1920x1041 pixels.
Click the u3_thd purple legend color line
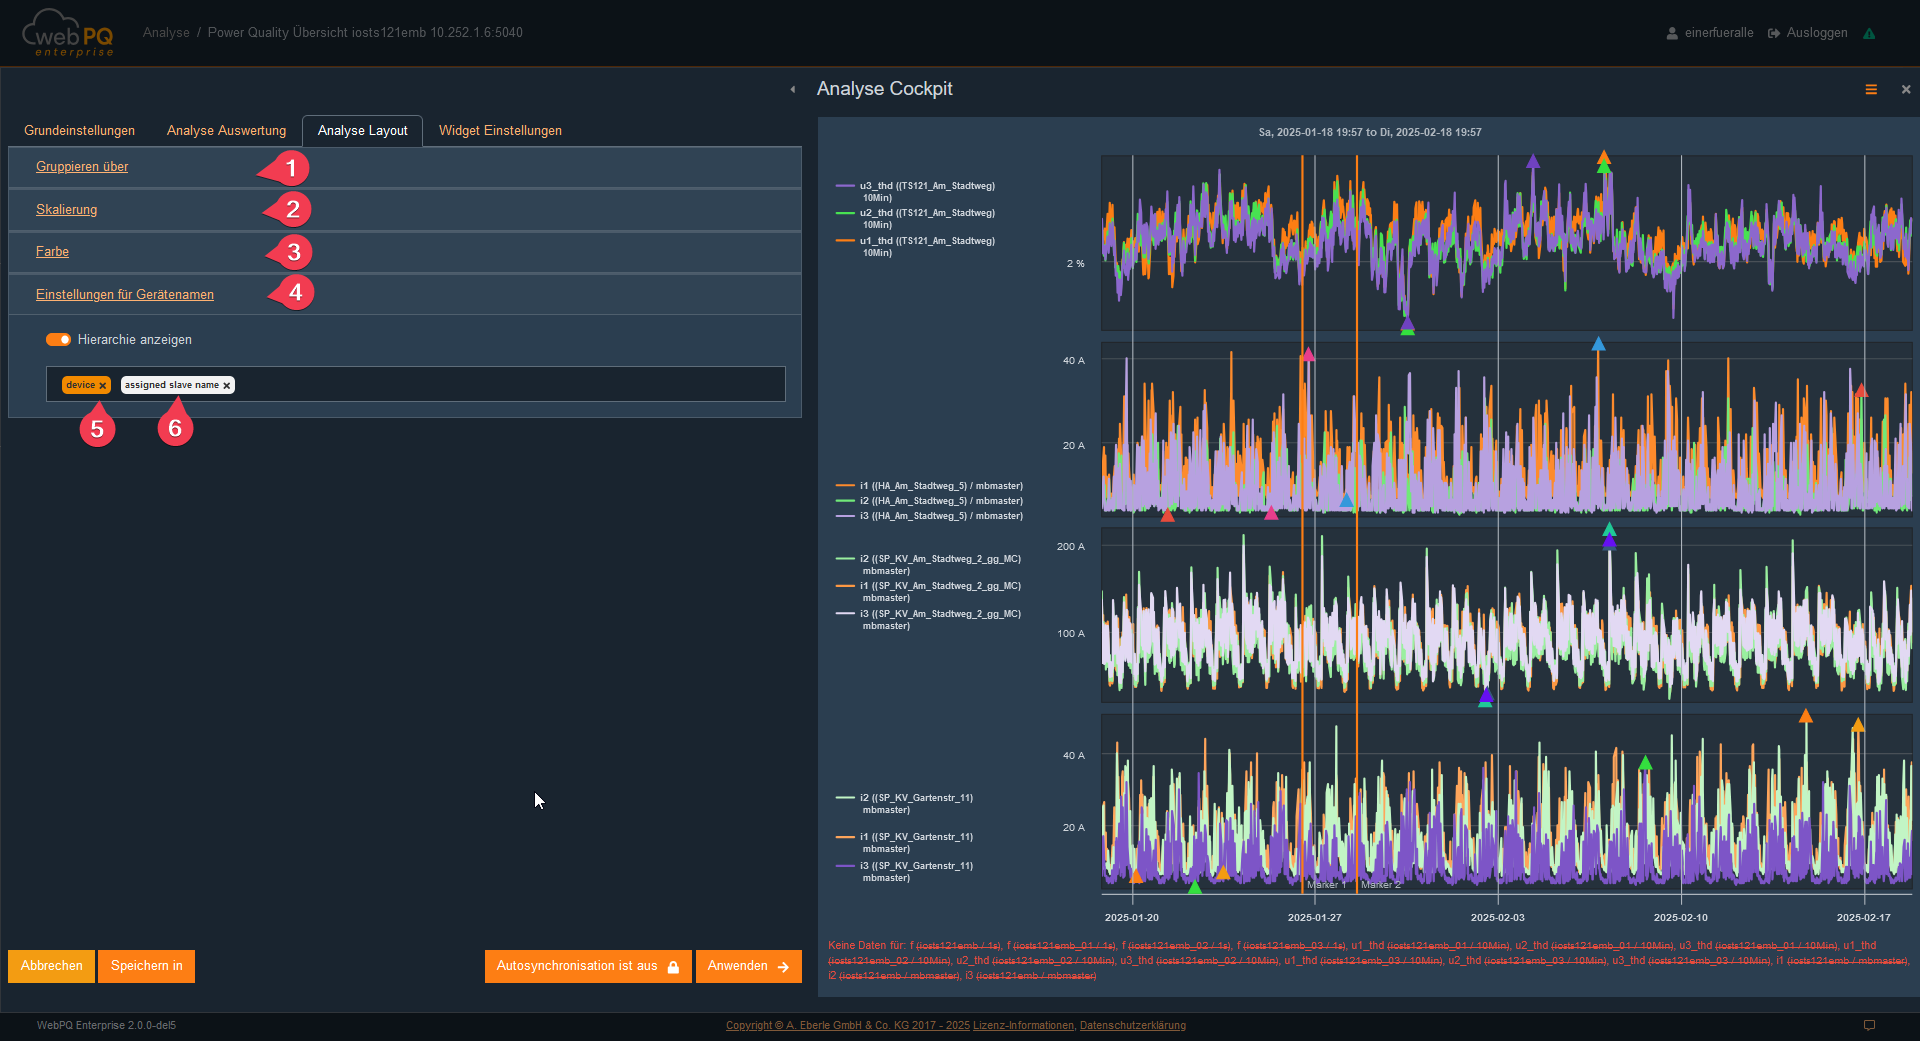(x=845, y=186)
